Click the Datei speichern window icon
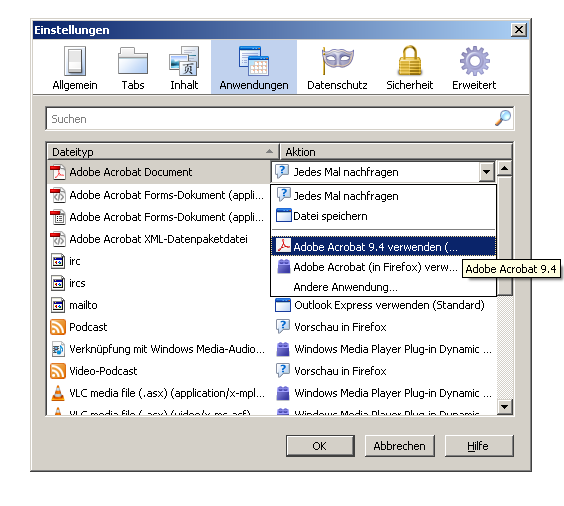 (283, 216)
